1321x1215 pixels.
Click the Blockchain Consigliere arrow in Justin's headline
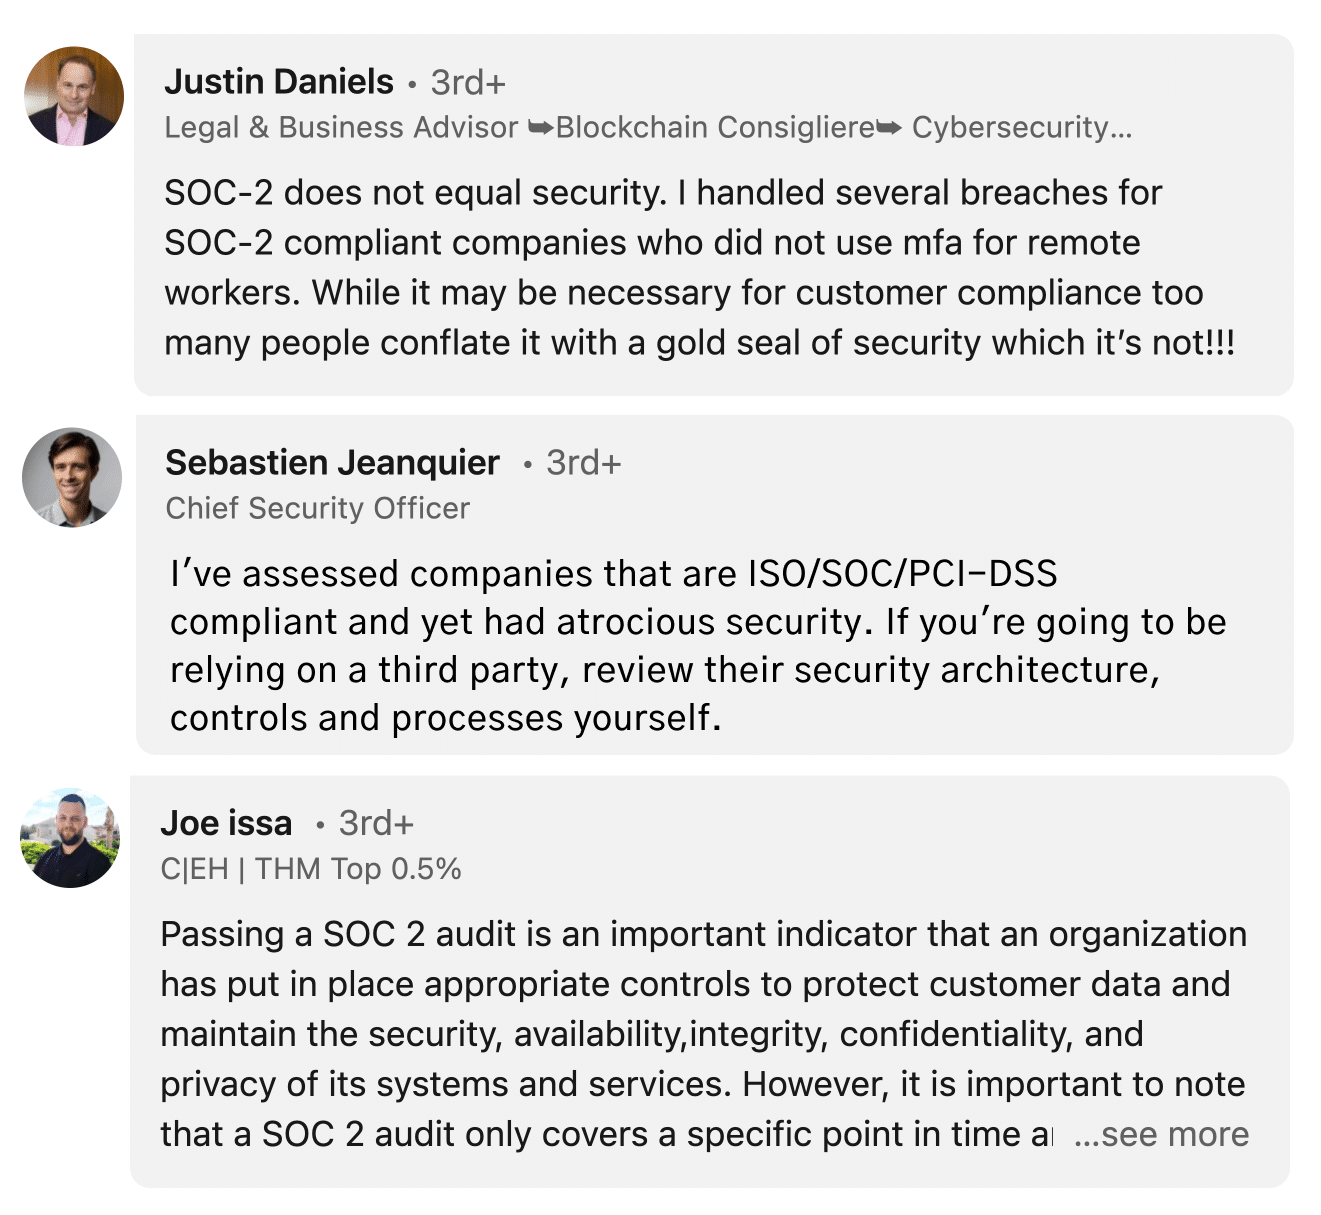tap(541, 128)
